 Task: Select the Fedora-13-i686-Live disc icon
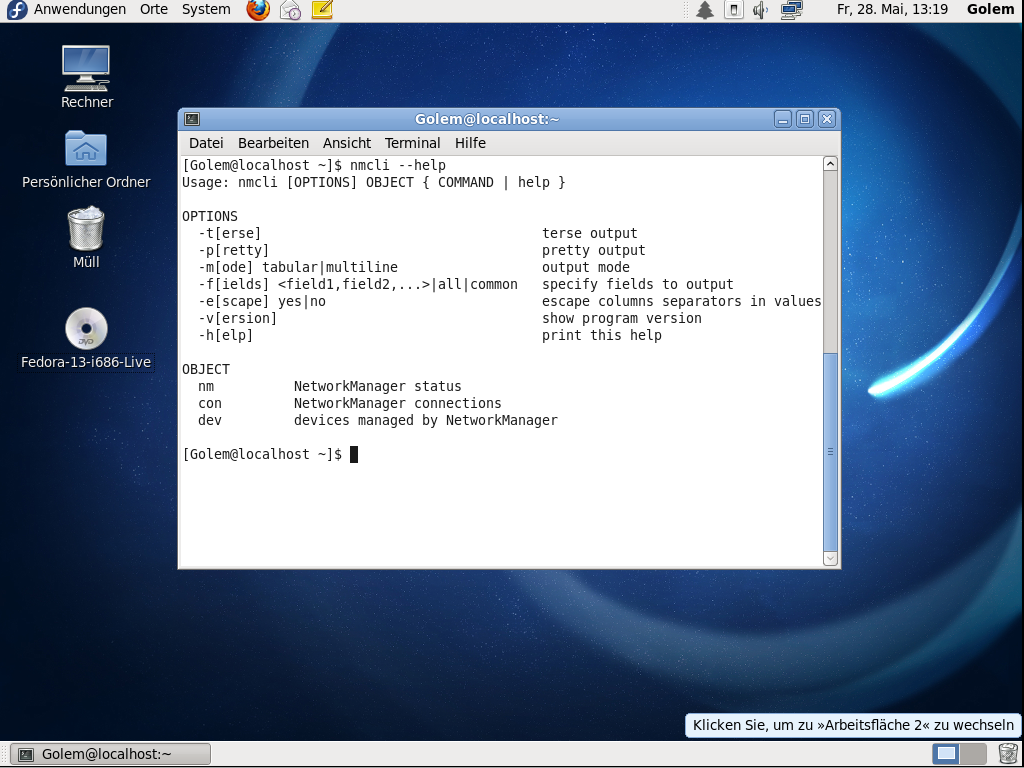point(86,339)
